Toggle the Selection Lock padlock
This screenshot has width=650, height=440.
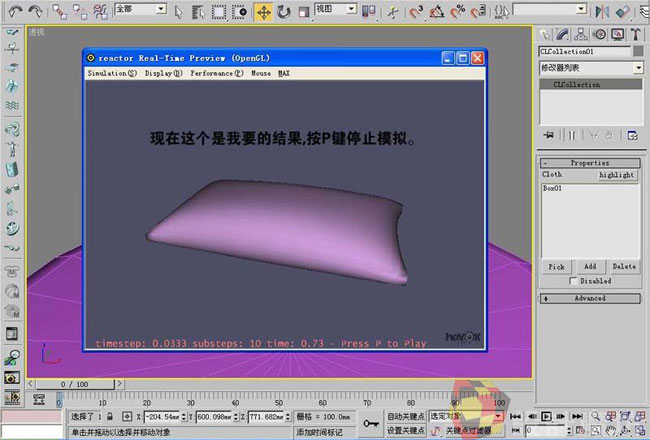(110, 416)
